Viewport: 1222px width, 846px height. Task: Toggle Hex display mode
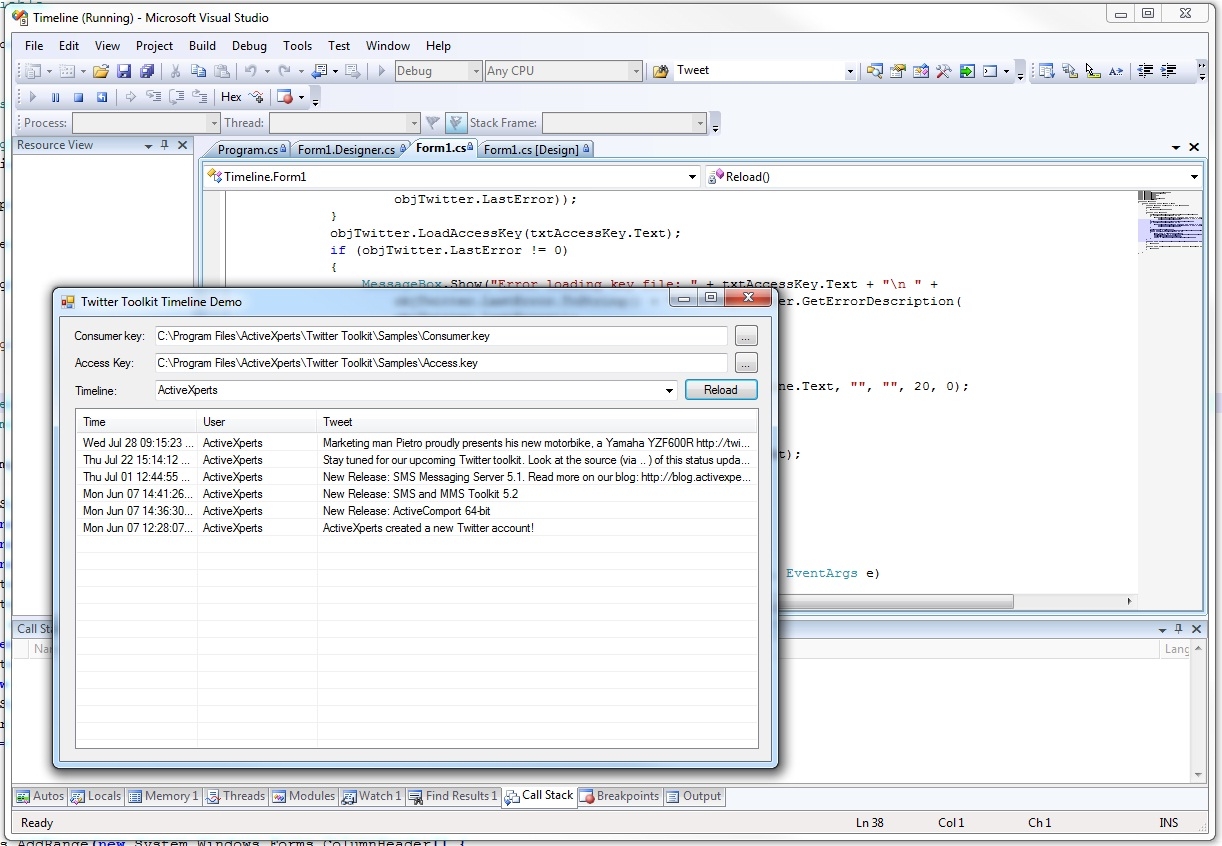(231, 97)
